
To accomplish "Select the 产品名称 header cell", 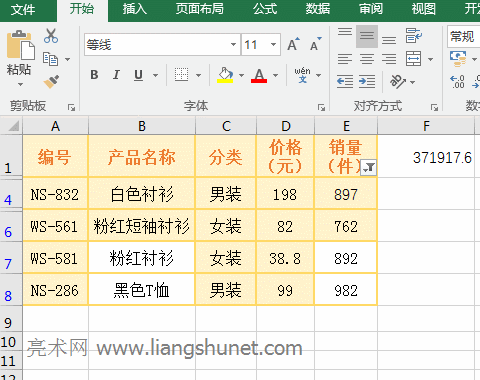I will pos(142,156).
